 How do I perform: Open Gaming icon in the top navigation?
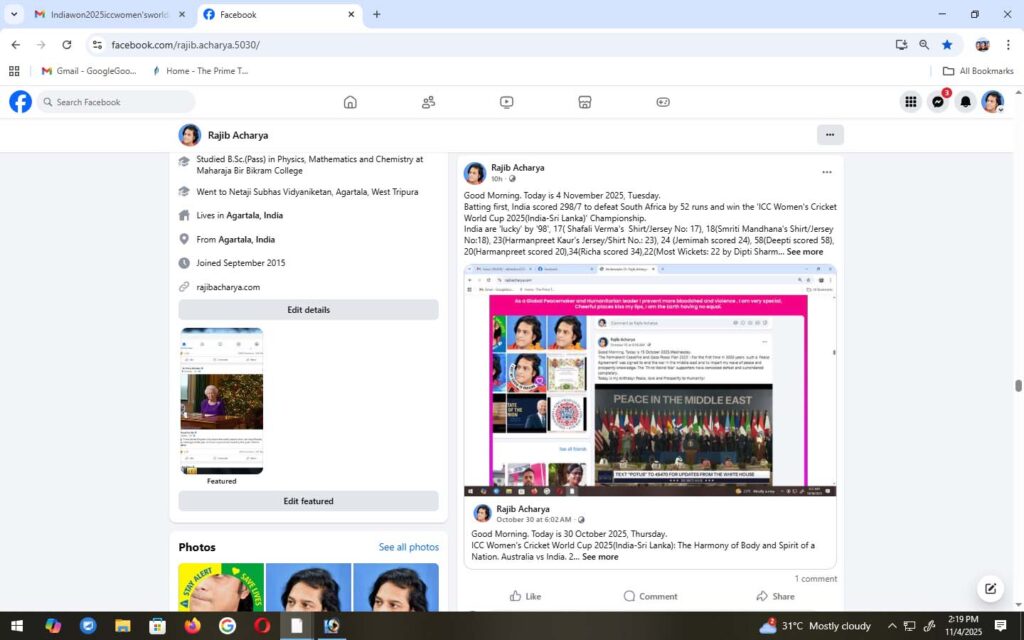click(663, 102)
